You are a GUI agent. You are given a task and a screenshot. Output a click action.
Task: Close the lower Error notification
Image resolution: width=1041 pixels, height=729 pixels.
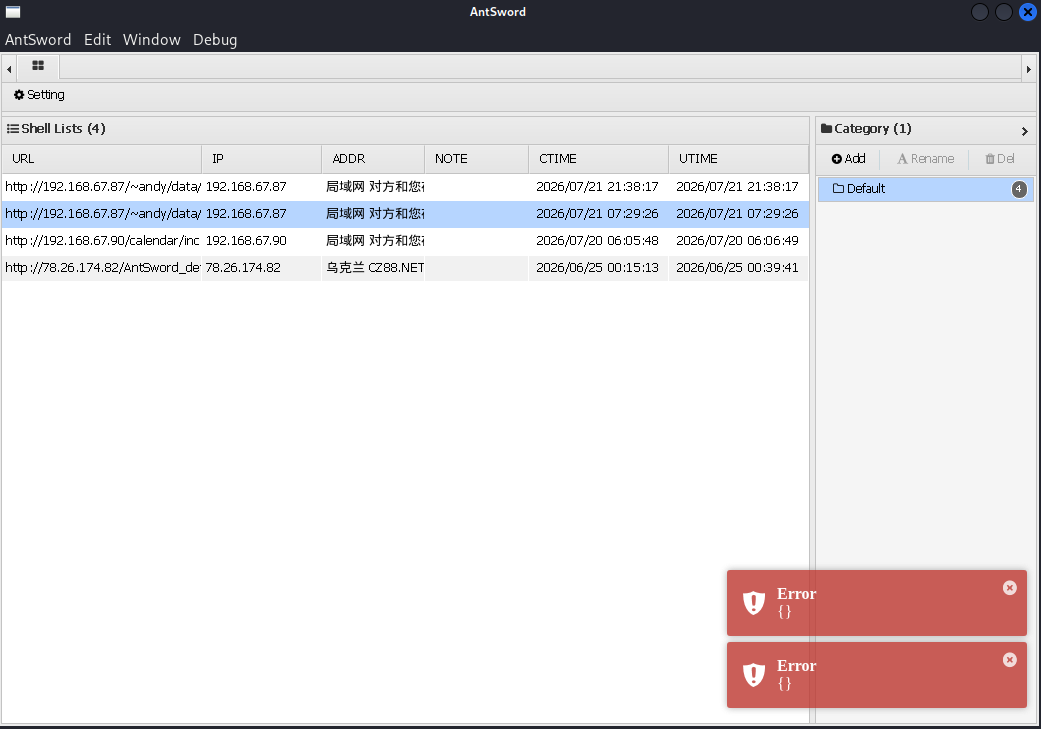pyautogui.click(x=1010, y=659)
